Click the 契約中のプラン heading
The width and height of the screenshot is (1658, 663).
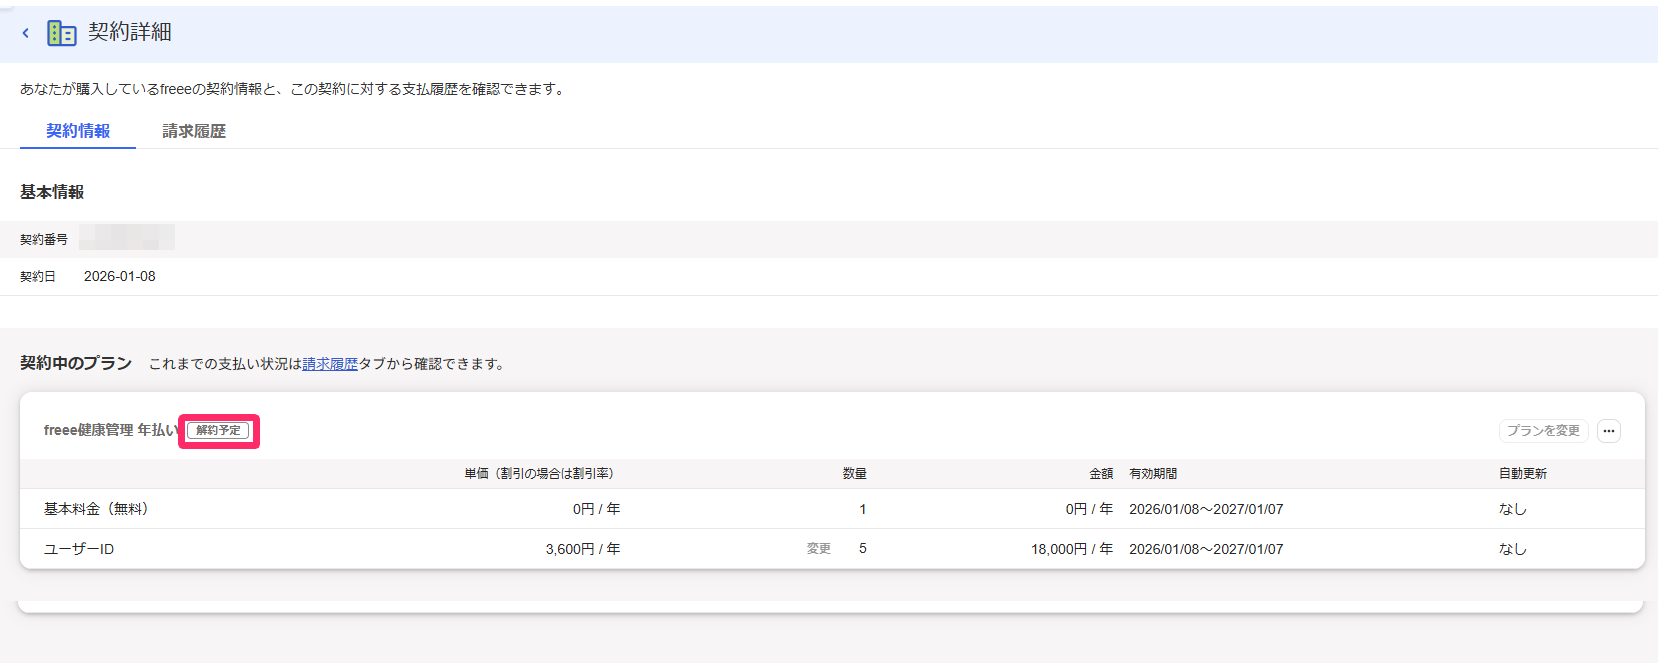(76, 363)
